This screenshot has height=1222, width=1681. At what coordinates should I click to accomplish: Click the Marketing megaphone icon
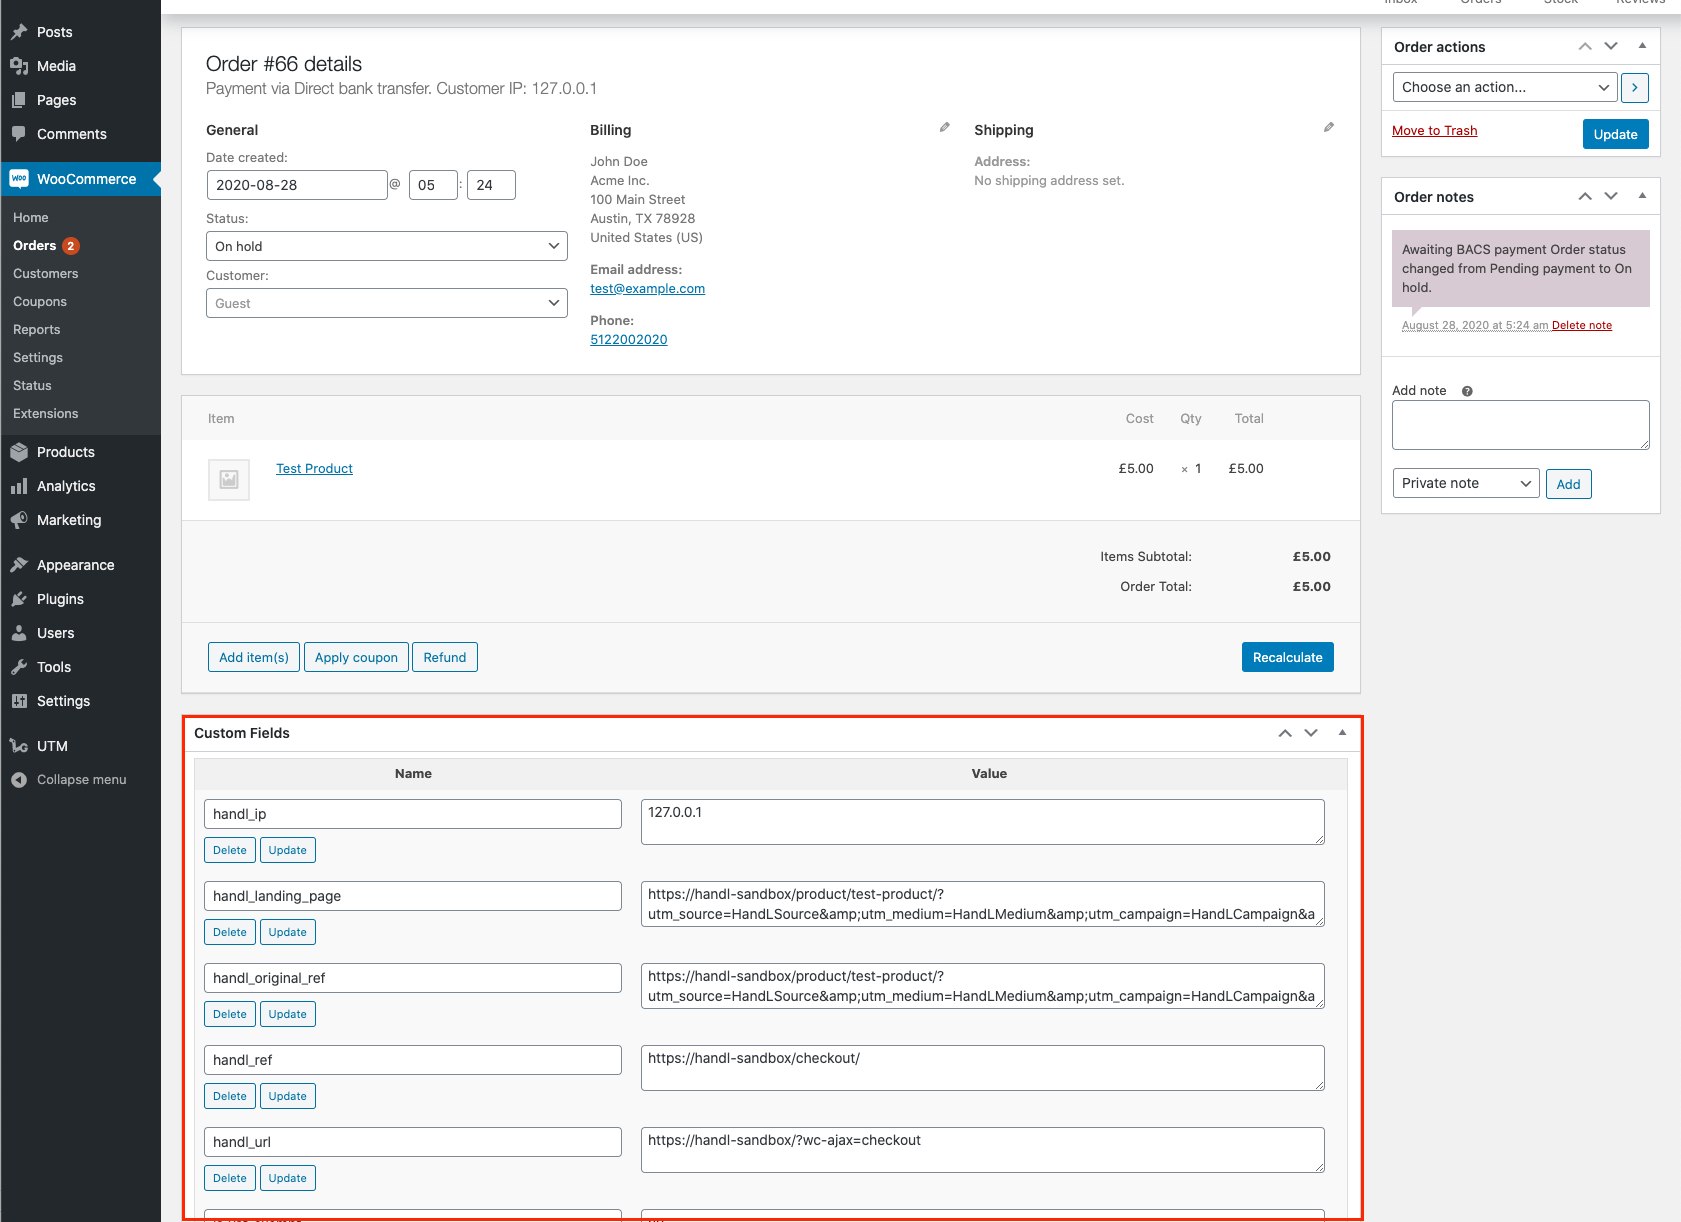coord(19,520)
